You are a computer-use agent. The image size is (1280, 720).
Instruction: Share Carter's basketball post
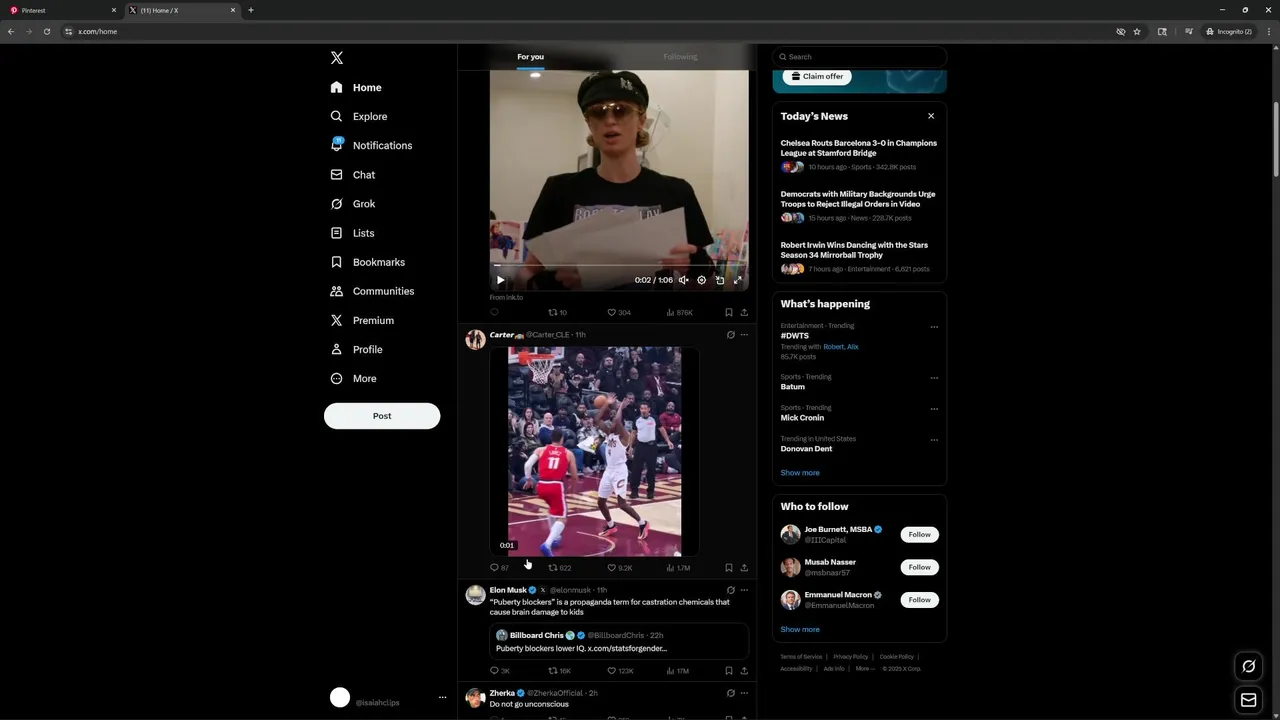click(744, 567)
